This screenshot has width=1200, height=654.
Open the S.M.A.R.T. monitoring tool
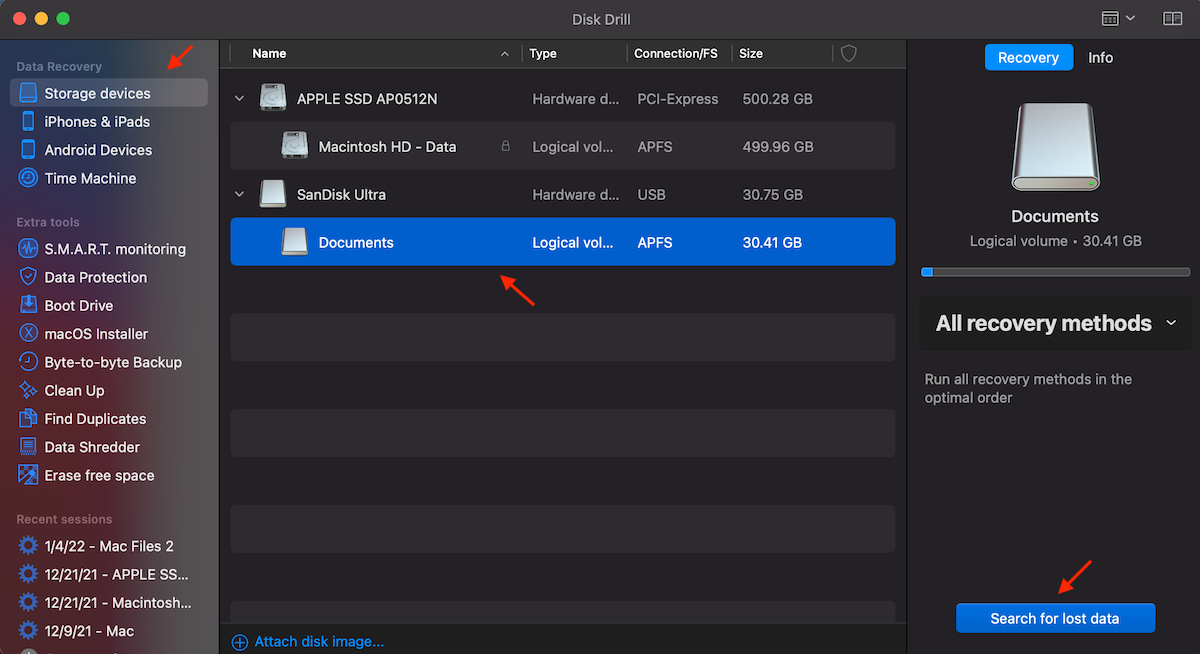pos(96,248)
